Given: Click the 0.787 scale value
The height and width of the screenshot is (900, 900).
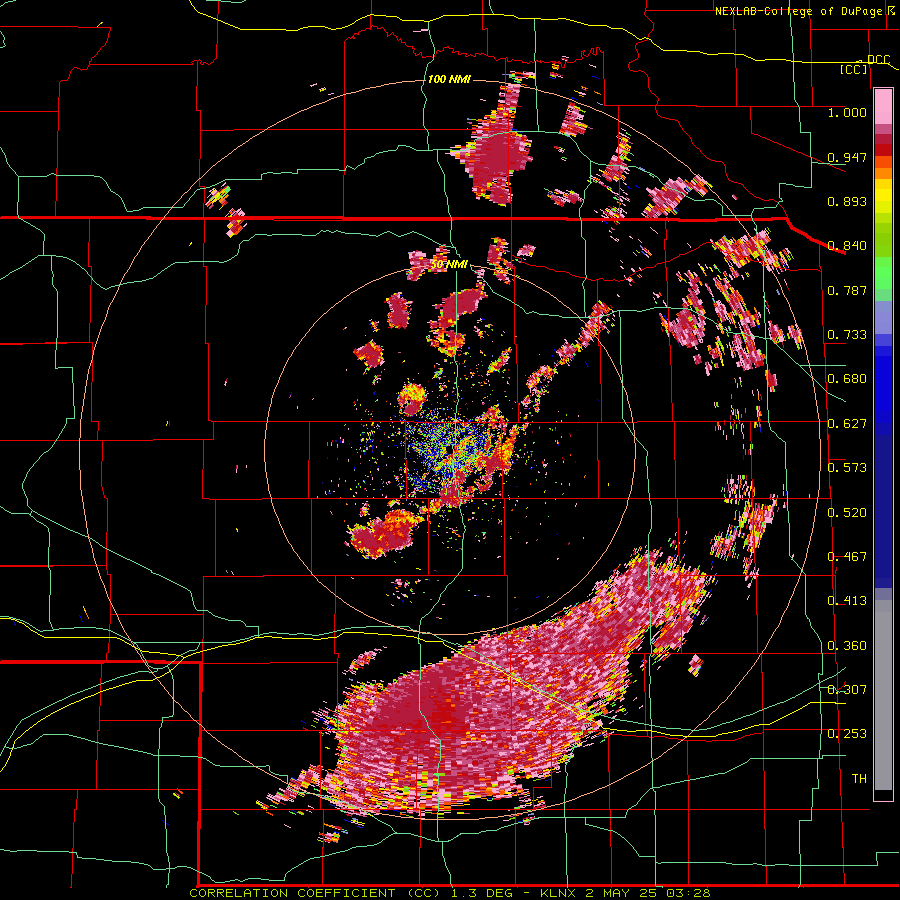Looking at the screenshot, I should point(847,290).
